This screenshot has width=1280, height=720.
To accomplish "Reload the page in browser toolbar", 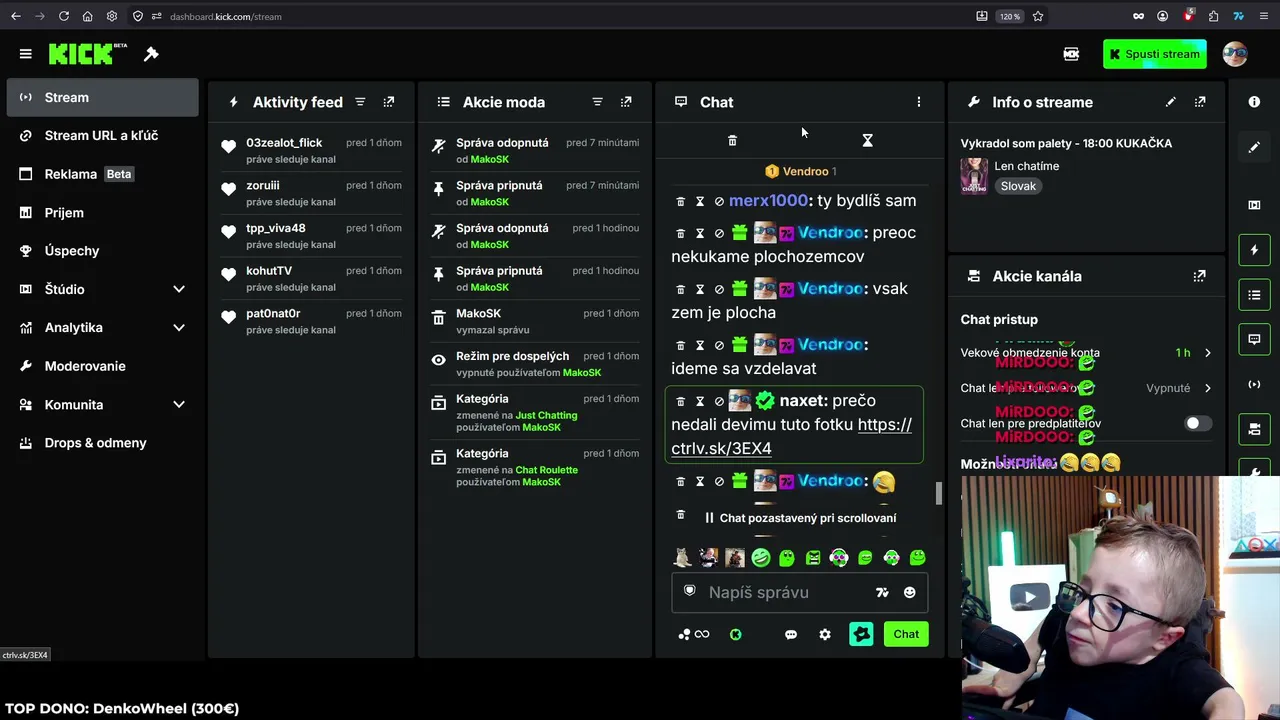I will [x=63, y=16].
